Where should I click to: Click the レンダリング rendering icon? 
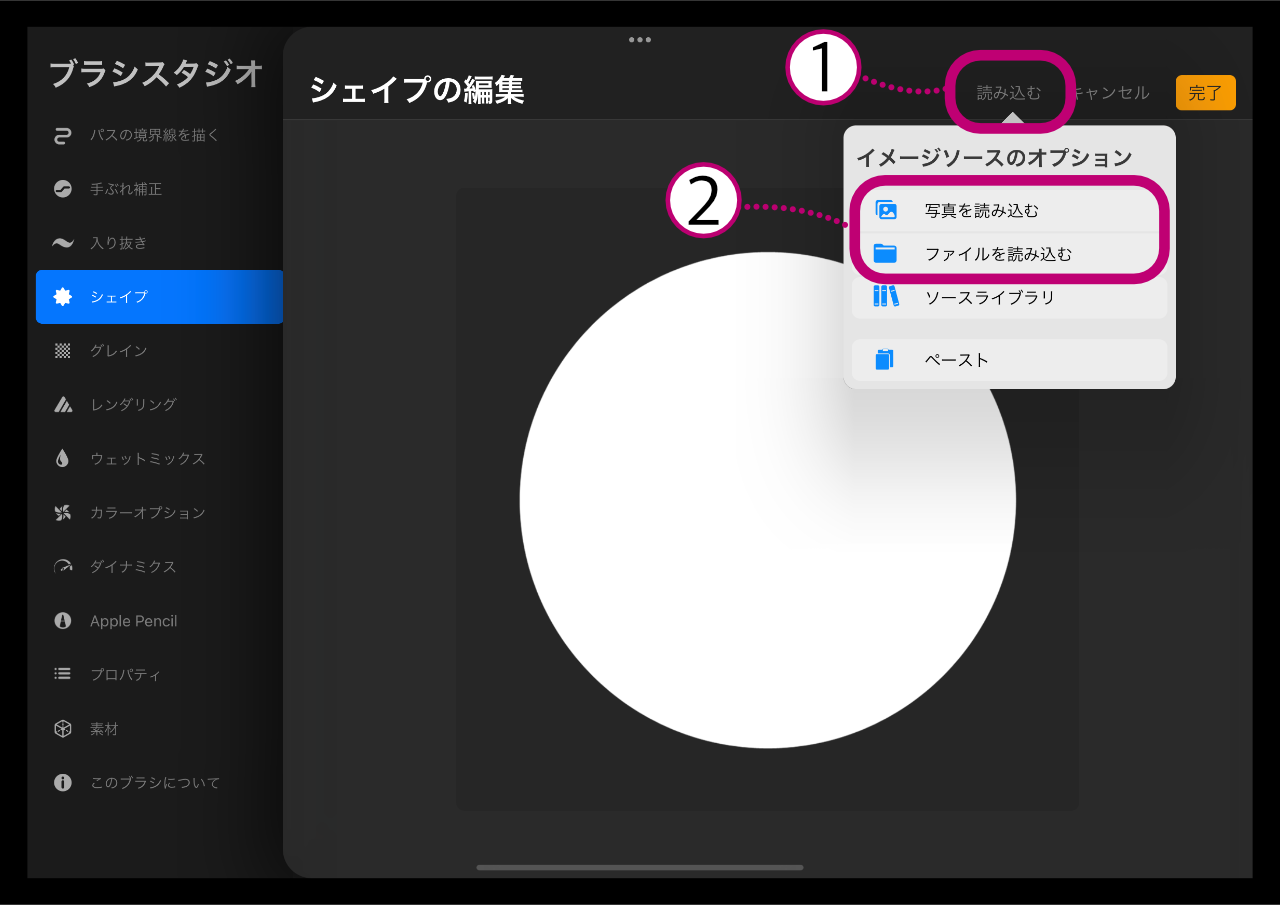click(63, 405)
